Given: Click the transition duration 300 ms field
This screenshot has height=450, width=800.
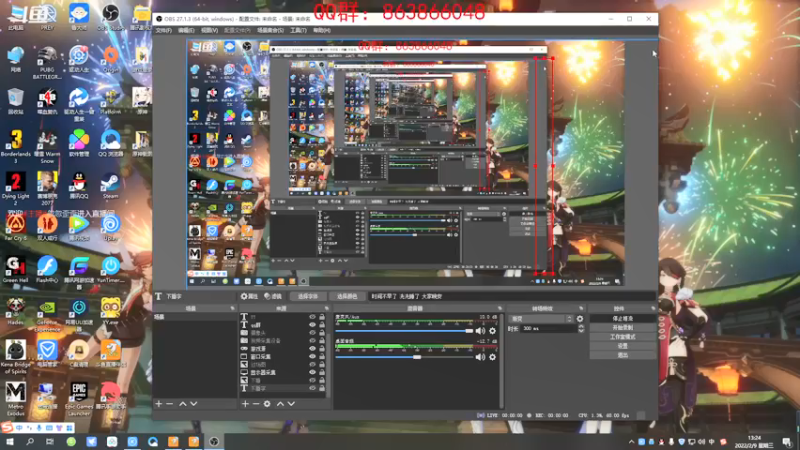Looking at the screenshot, I should click(x=548, y=329).
